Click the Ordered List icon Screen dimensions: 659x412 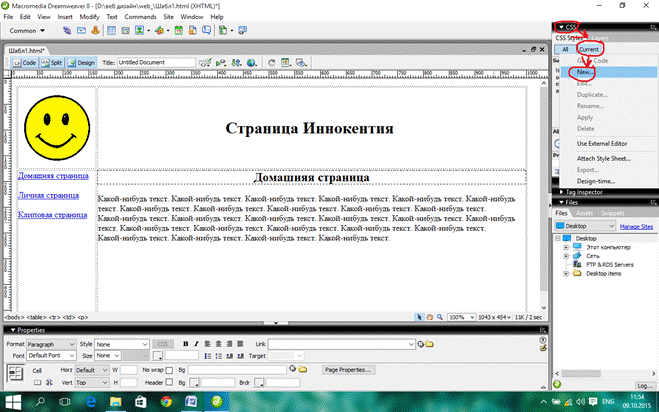[219, 356]
